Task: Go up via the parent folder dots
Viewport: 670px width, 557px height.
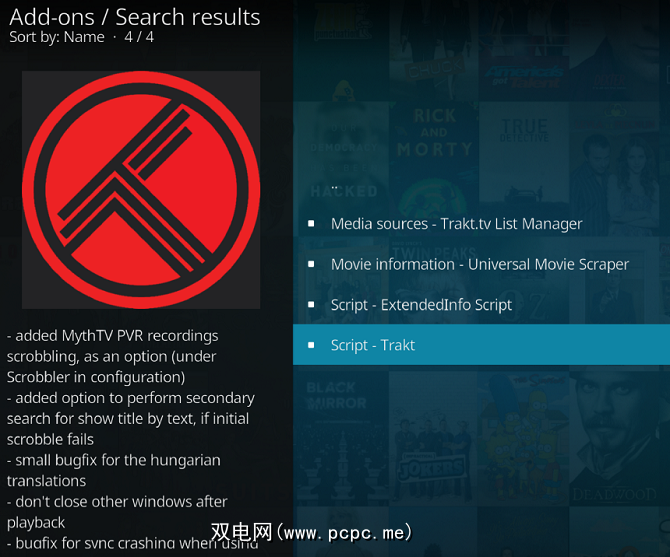Action: tap(335, 187)
